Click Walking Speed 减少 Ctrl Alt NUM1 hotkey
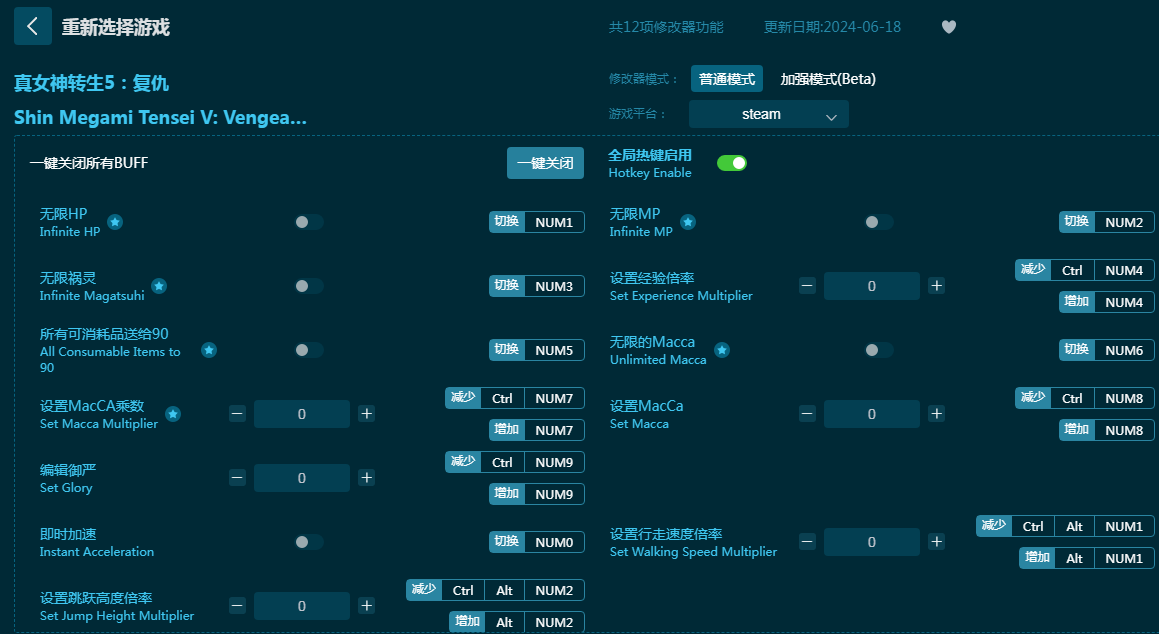The height and width of the screenshot is (634, 1159). 1065,526
